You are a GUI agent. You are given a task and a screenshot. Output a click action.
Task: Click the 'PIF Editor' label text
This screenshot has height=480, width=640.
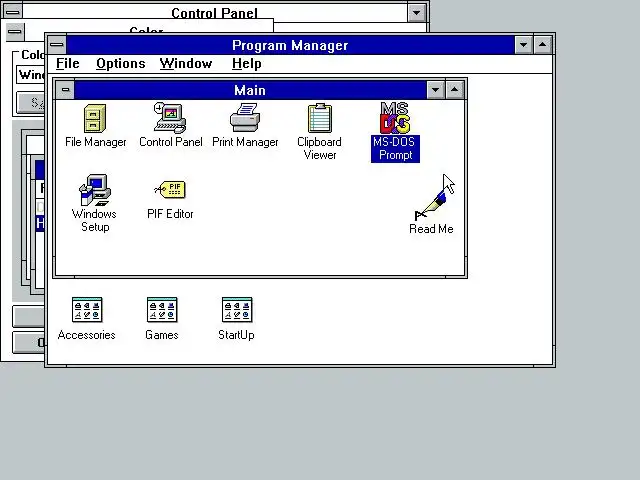170,214
